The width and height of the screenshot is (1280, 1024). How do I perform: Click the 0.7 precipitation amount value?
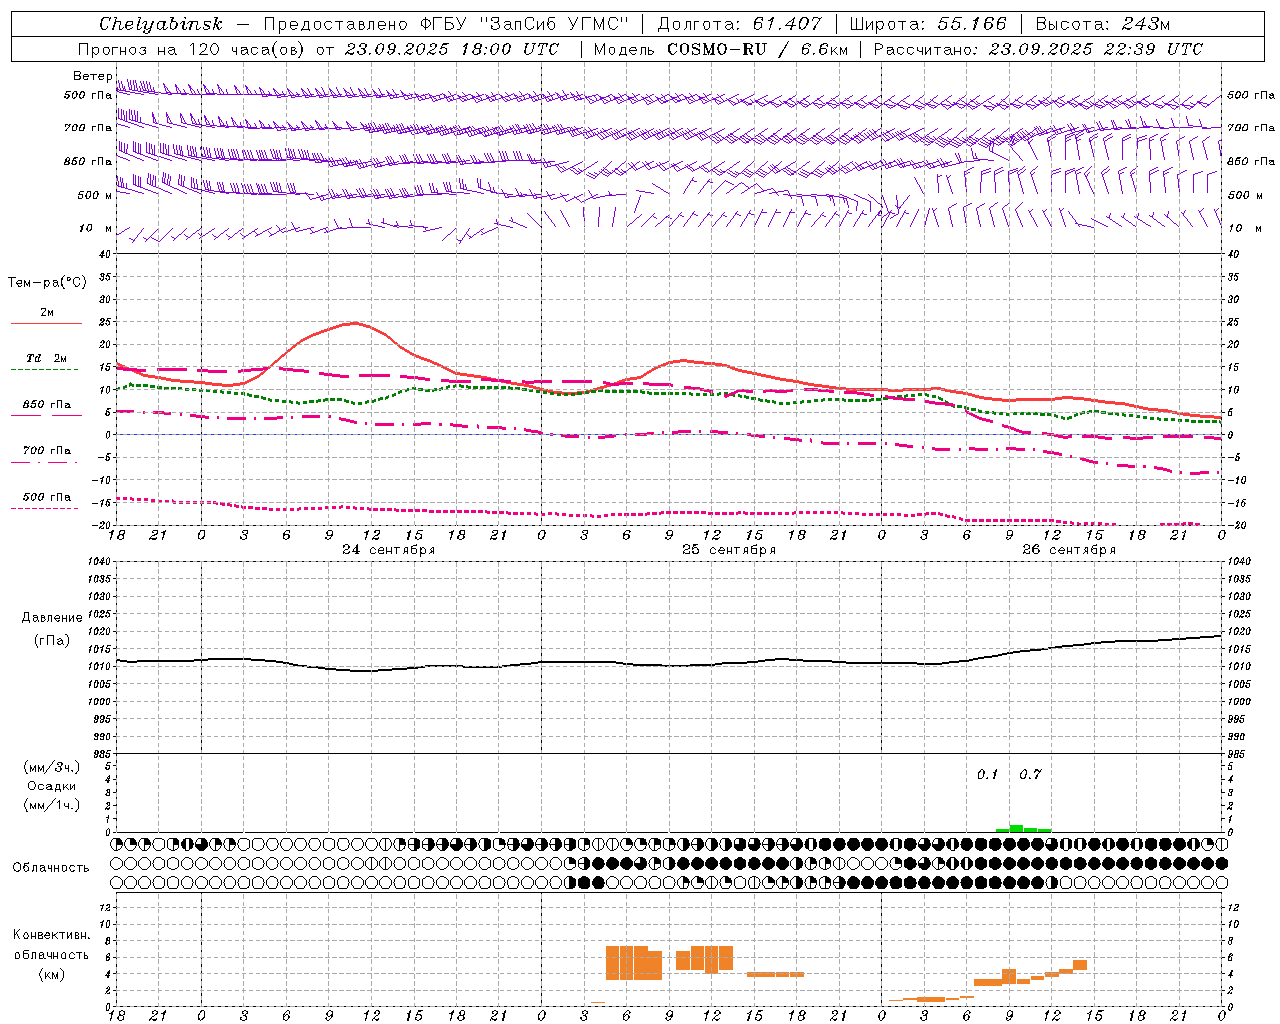(1030, 774)
